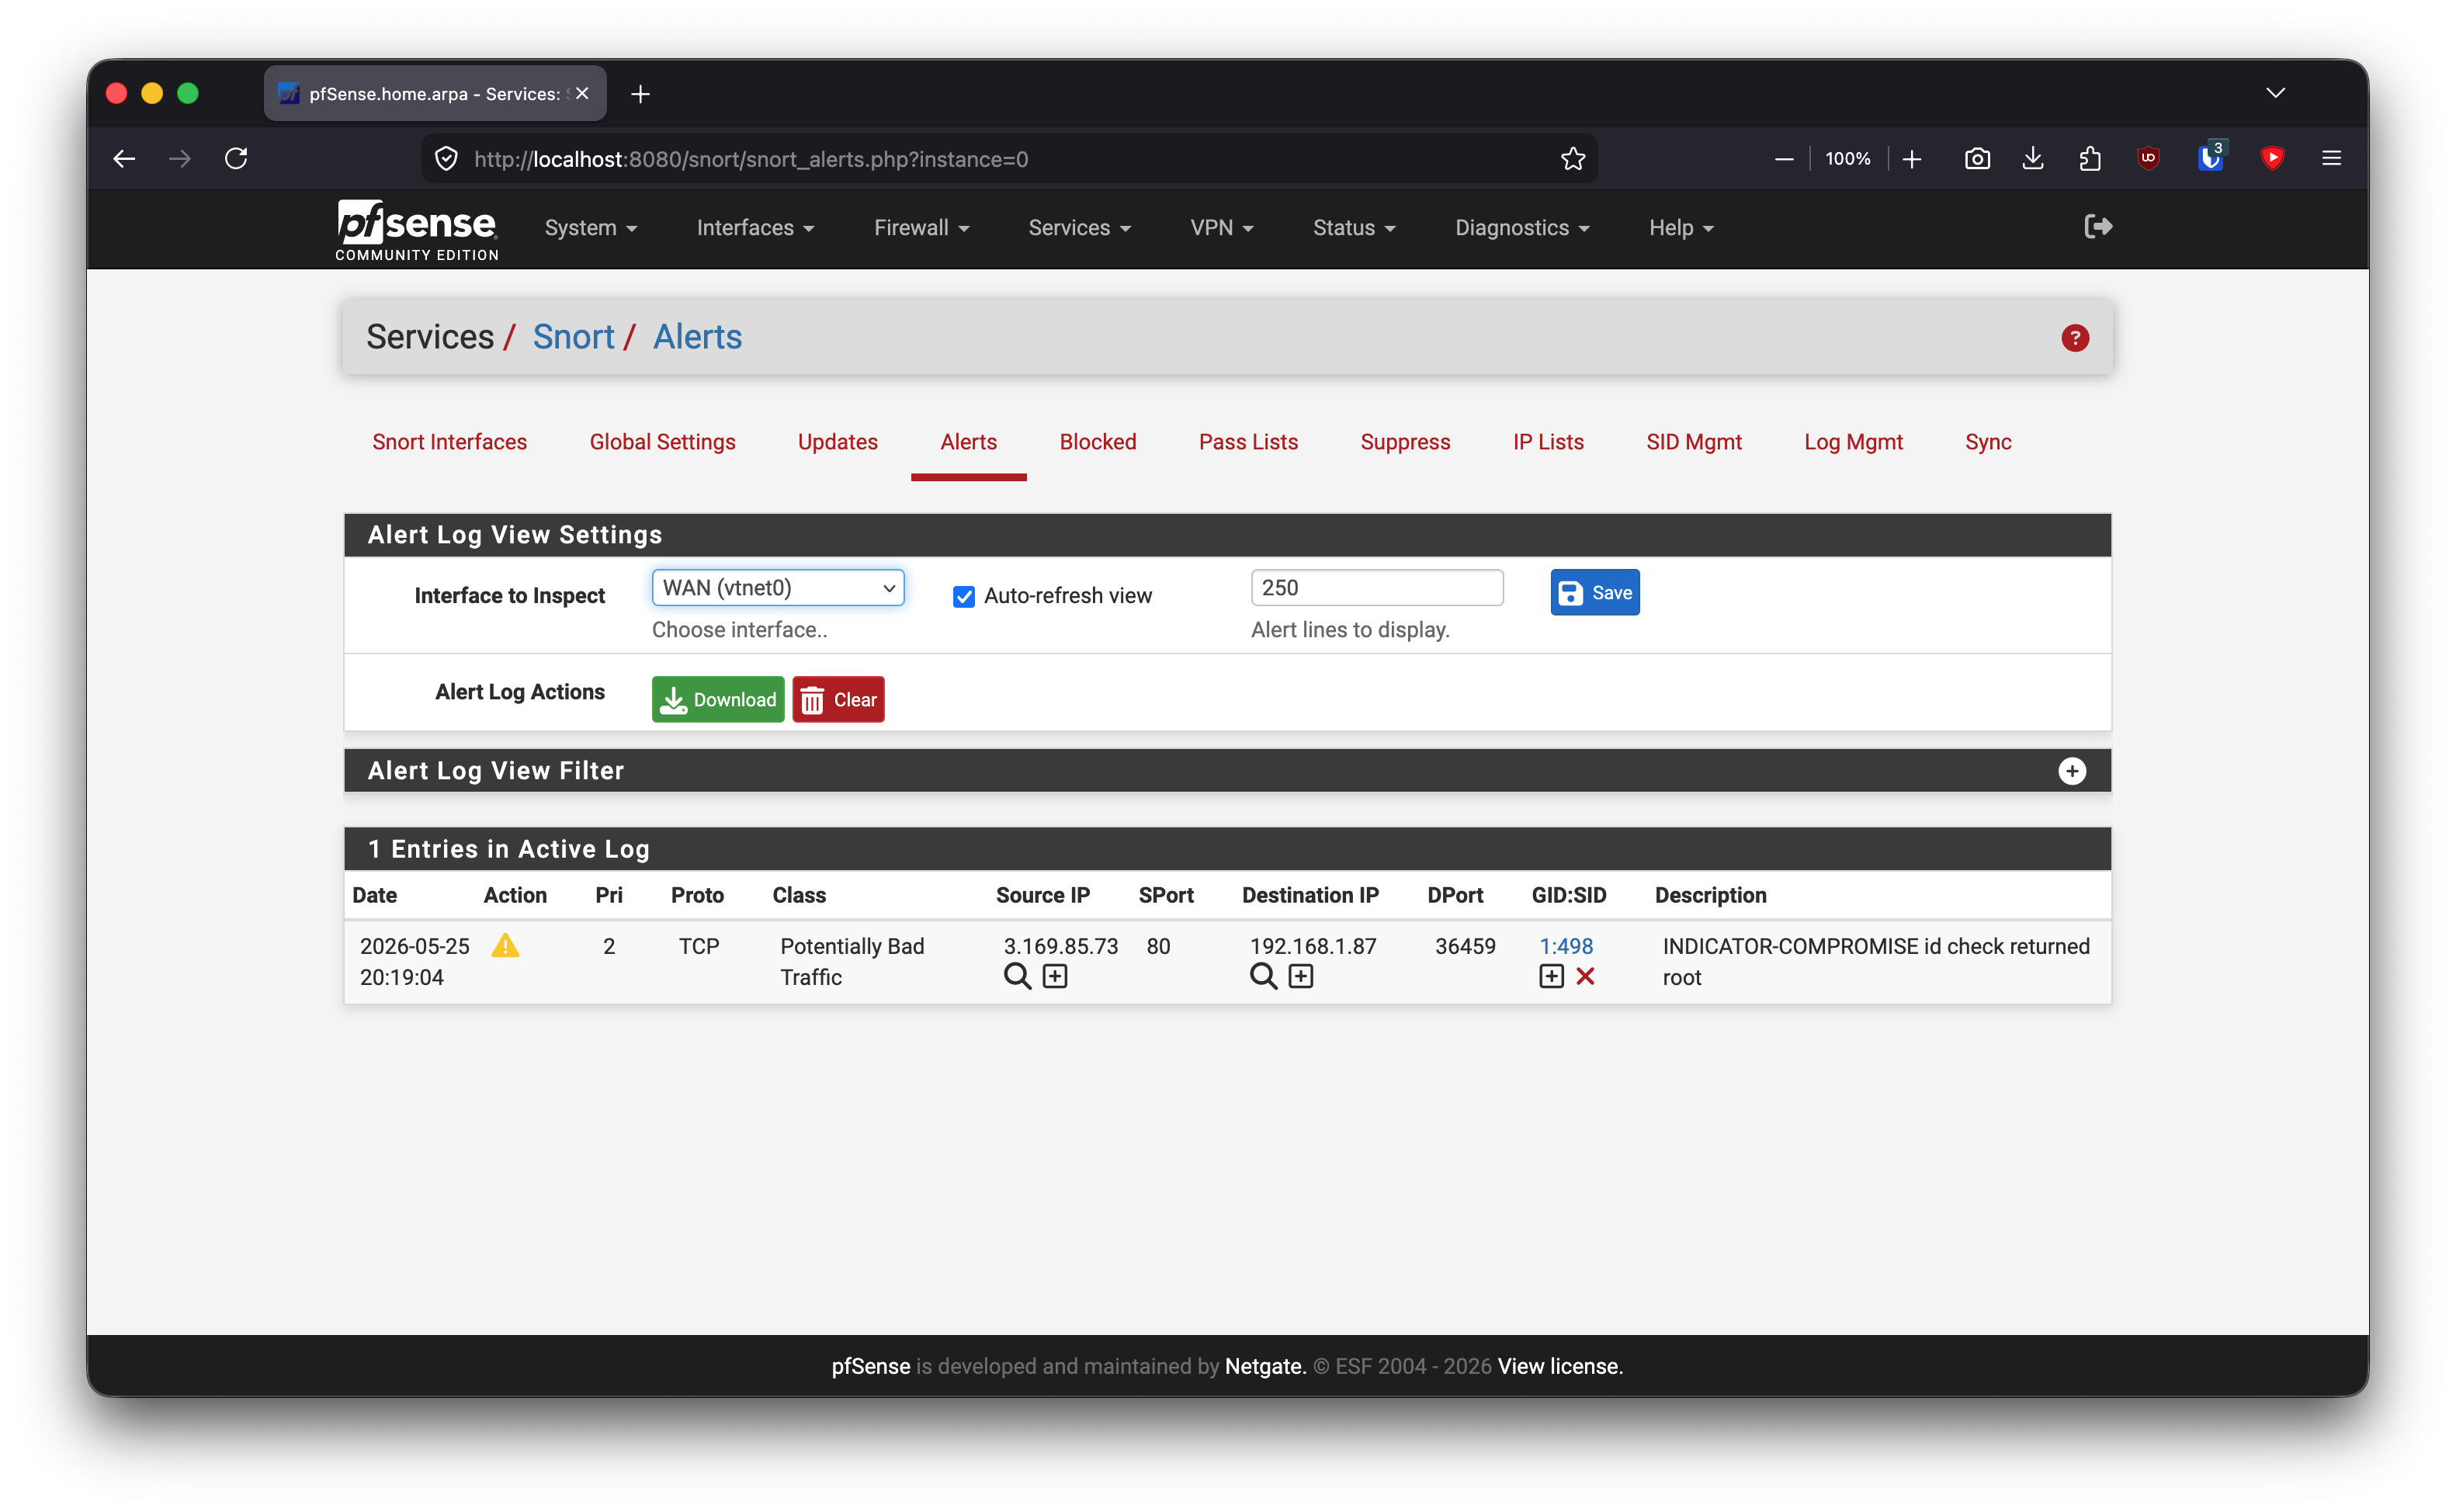Open the View license footer link

1560,1366
